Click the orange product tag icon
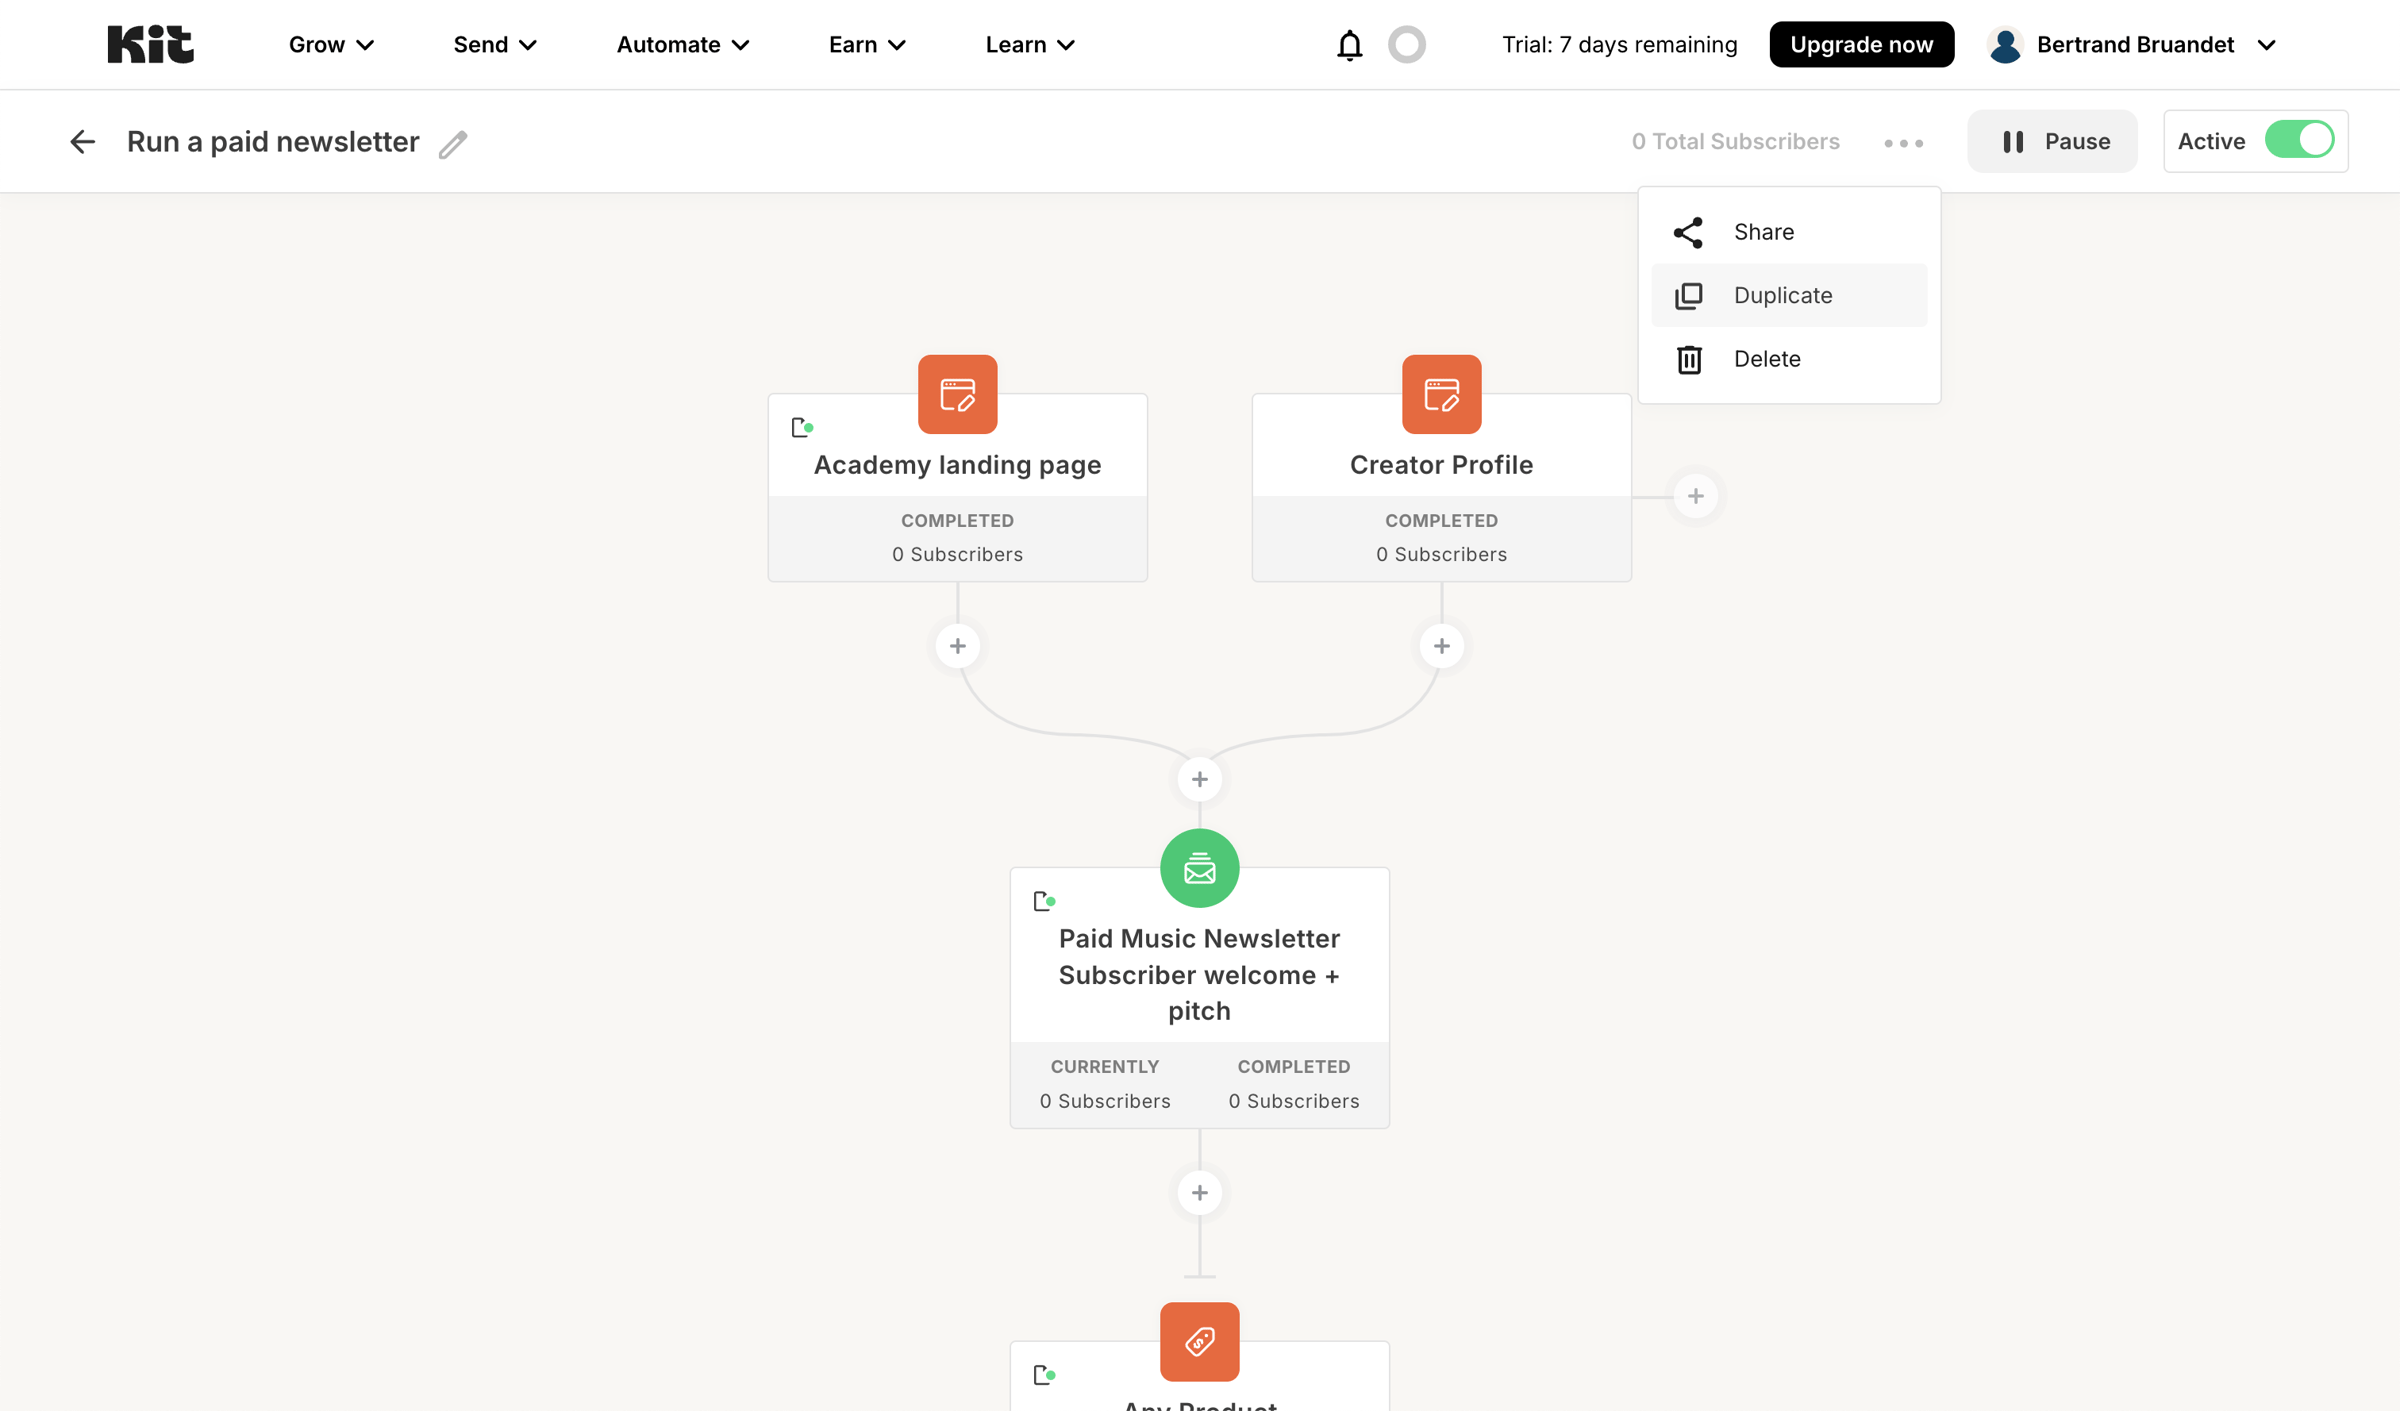Image resolution: width=2400 pixels, height=1411 pixels. (x=1199, y=1341)
